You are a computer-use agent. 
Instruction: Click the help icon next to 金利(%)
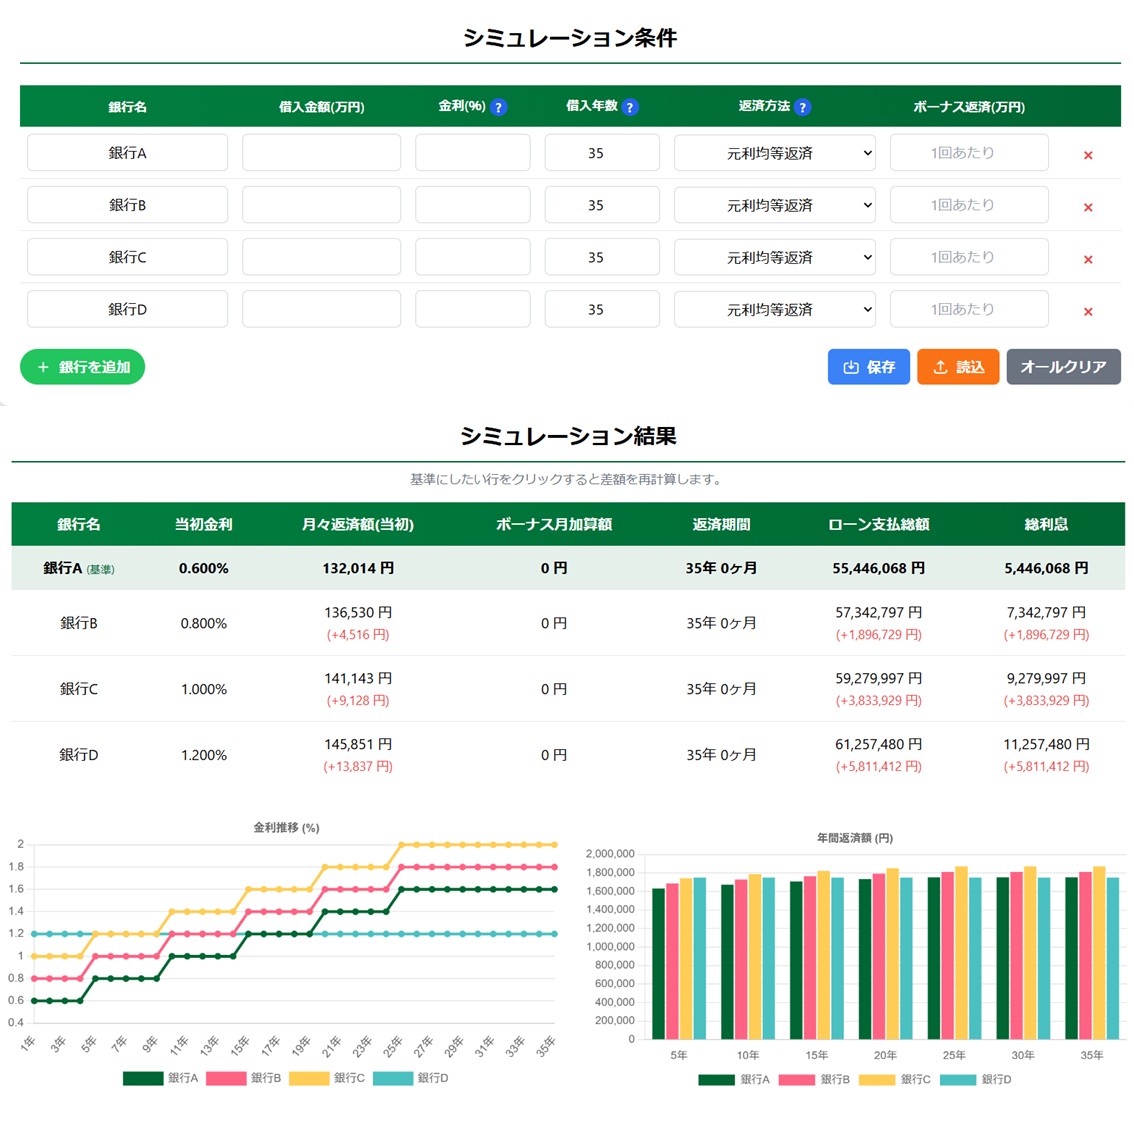tap(498, 107)
